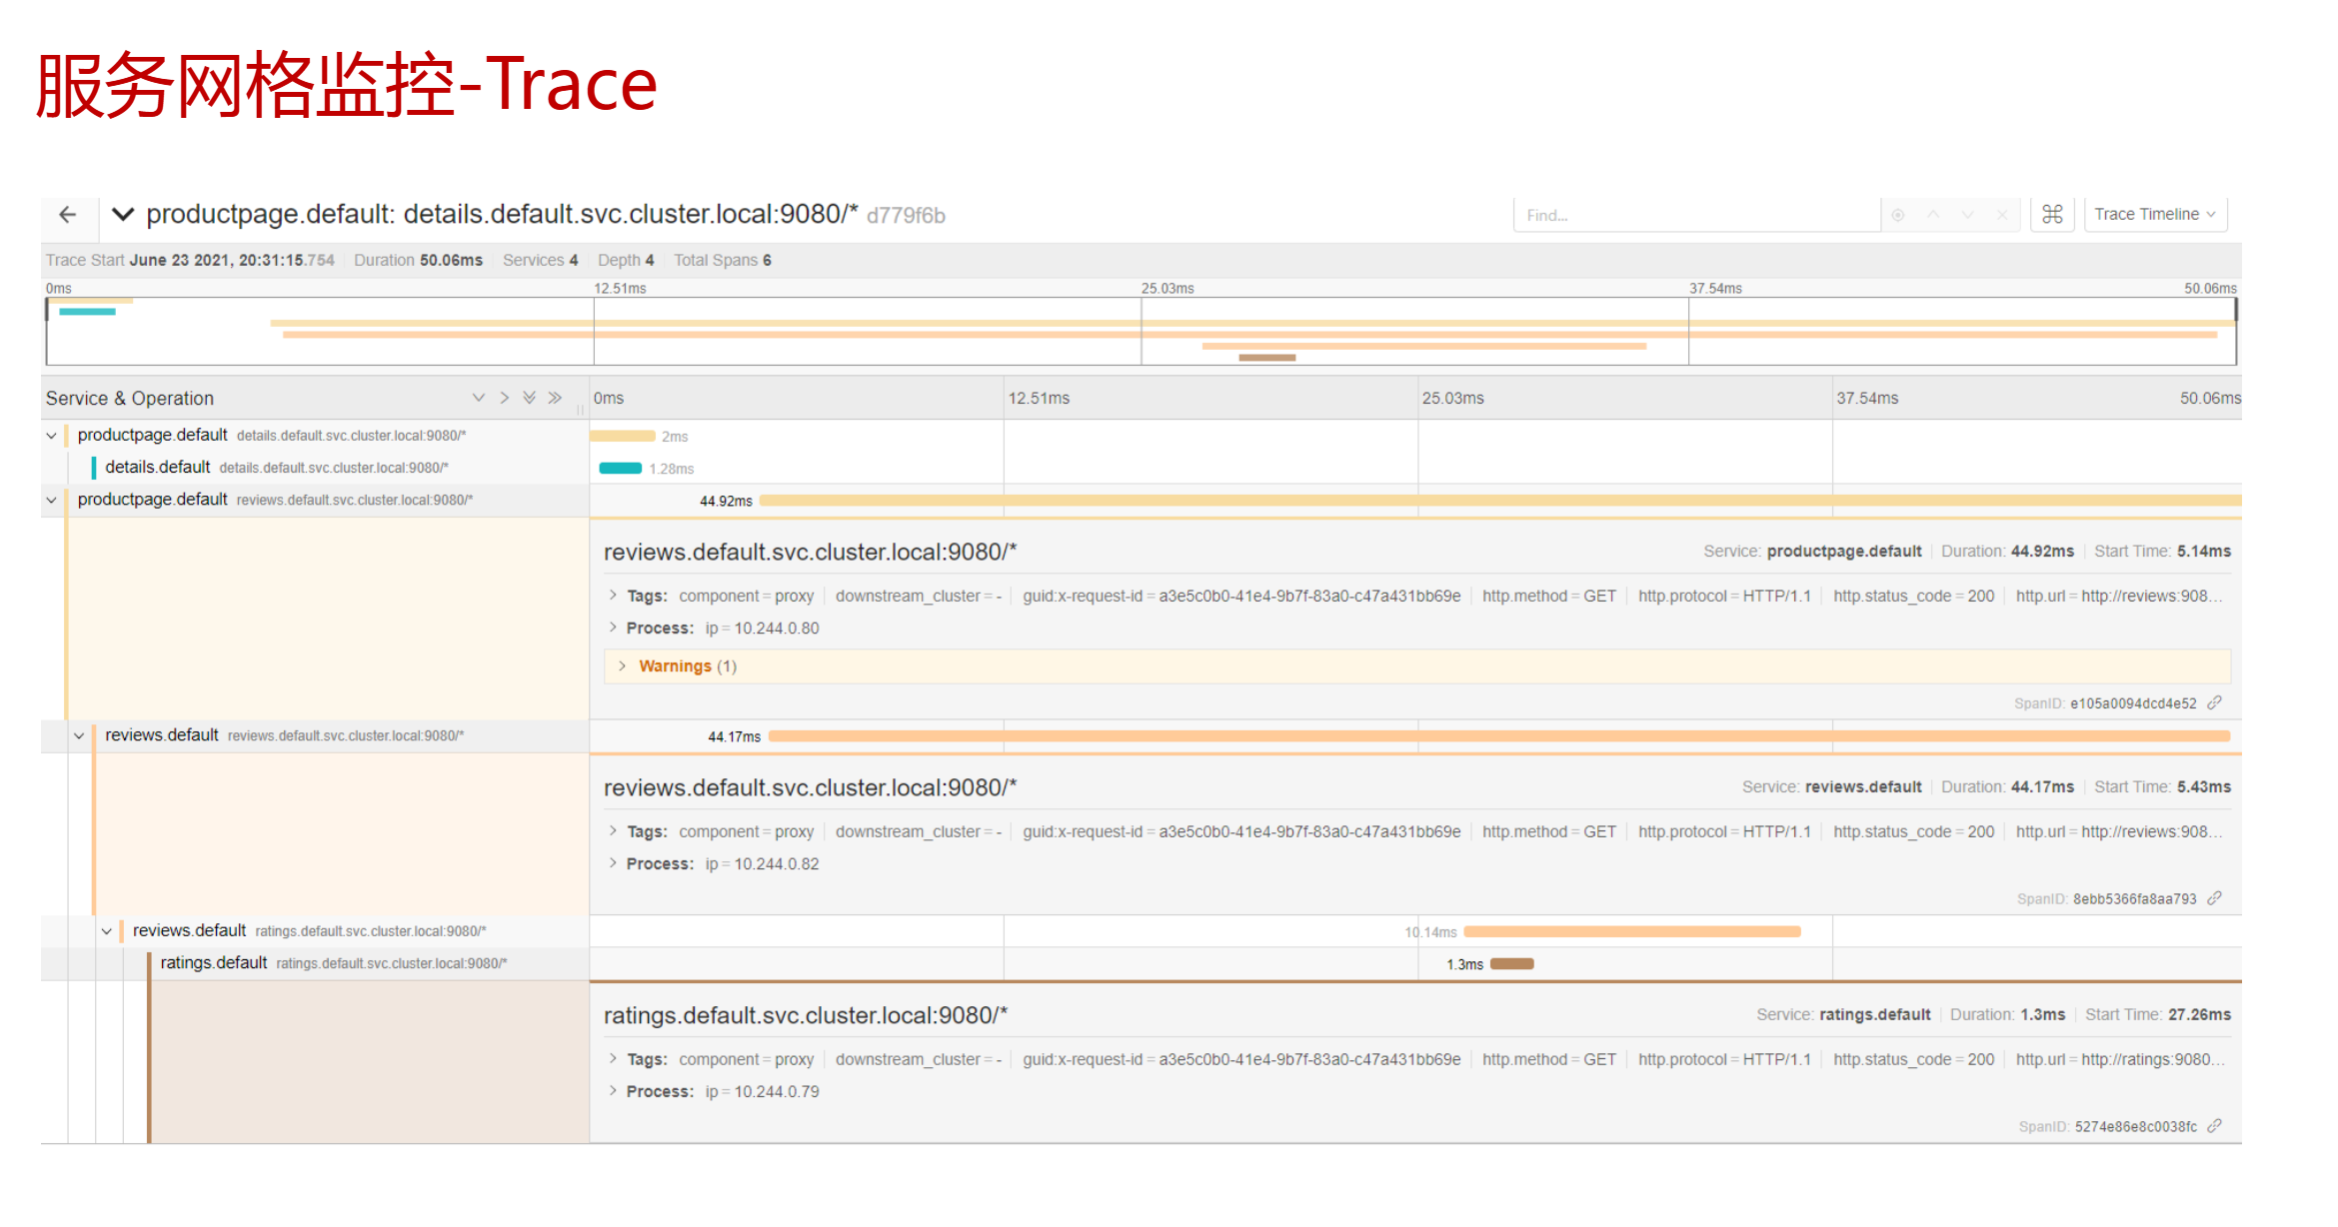Collapse the reviews.default span row

pos(79,736)
